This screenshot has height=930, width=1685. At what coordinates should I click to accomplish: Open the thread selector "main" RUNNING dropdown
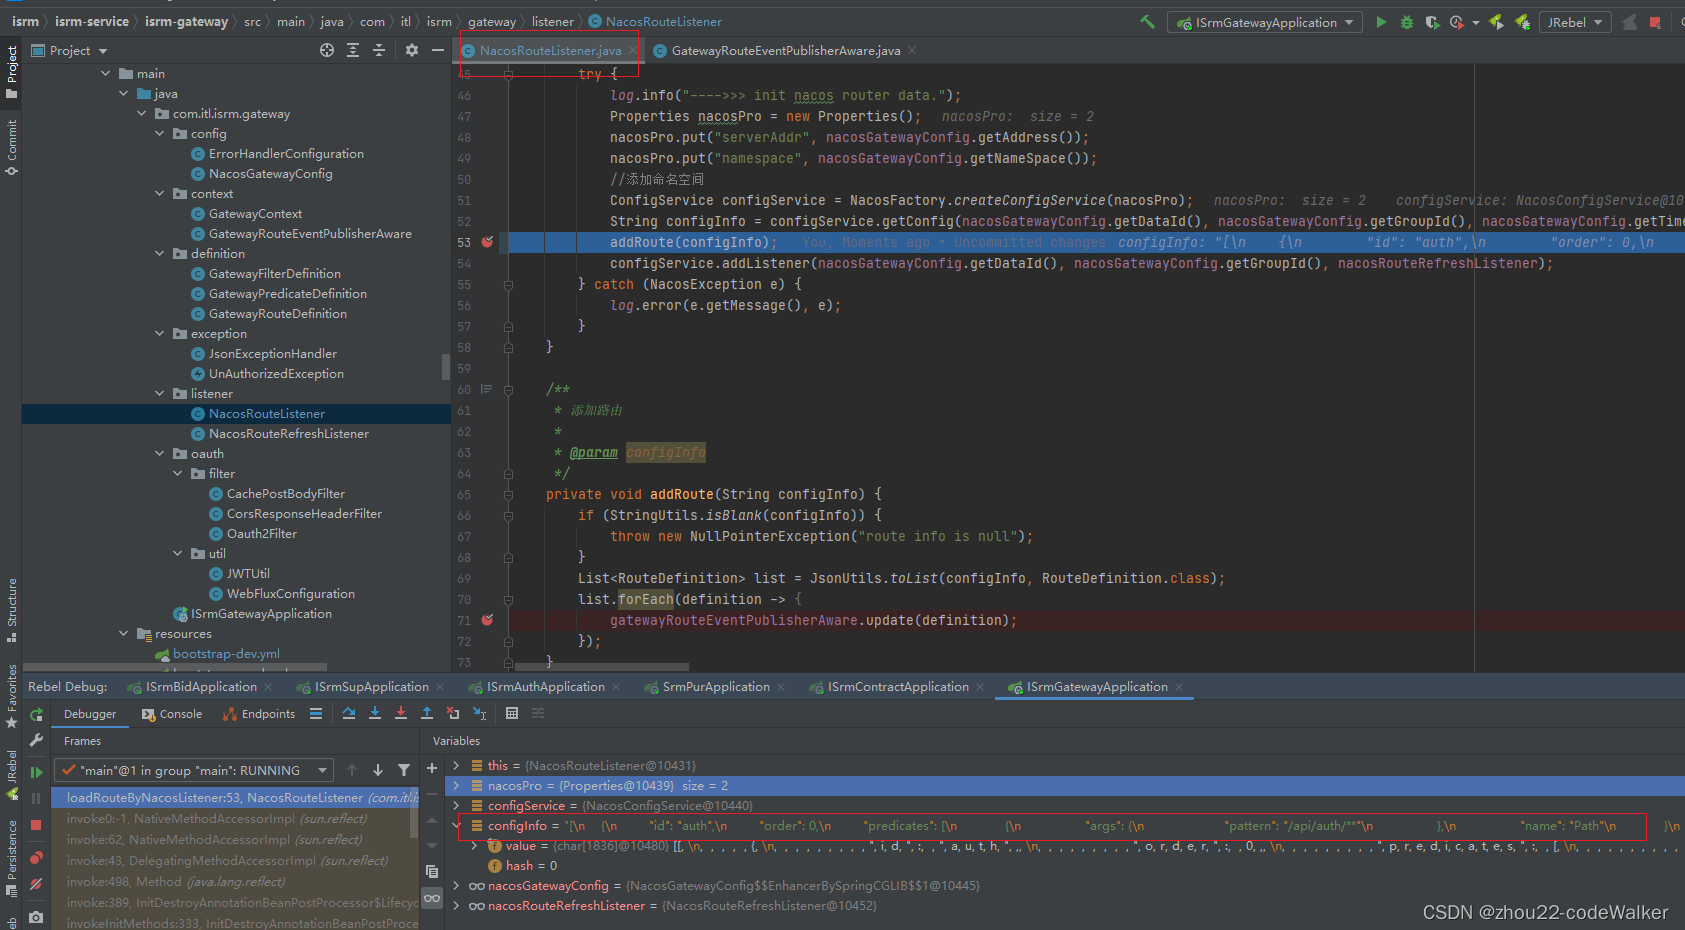pyautogui.click(x=194, y=770)
